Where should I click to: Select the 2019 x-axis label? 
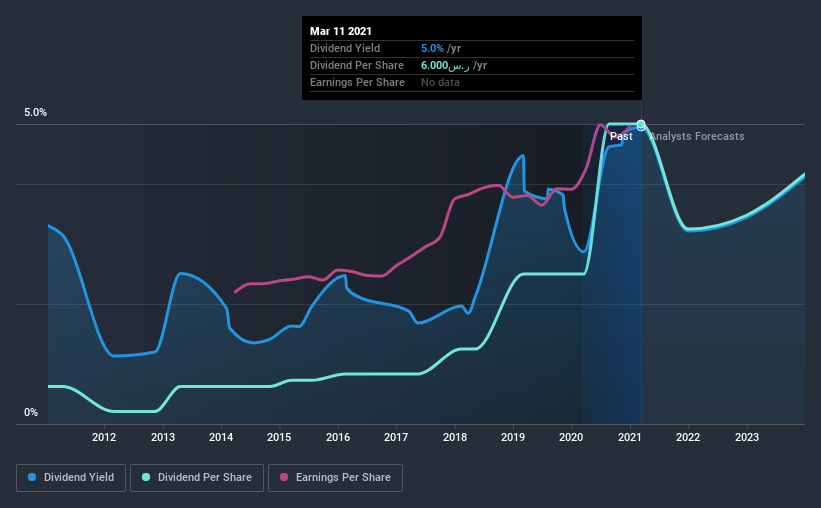pyautogui.click(x=513, y=437)
